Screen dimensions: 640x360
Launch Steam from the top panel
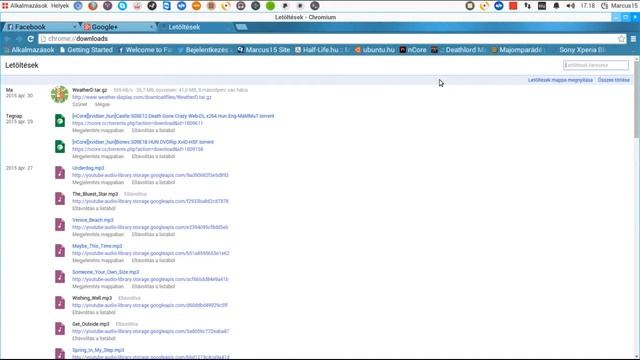point(152,6)
